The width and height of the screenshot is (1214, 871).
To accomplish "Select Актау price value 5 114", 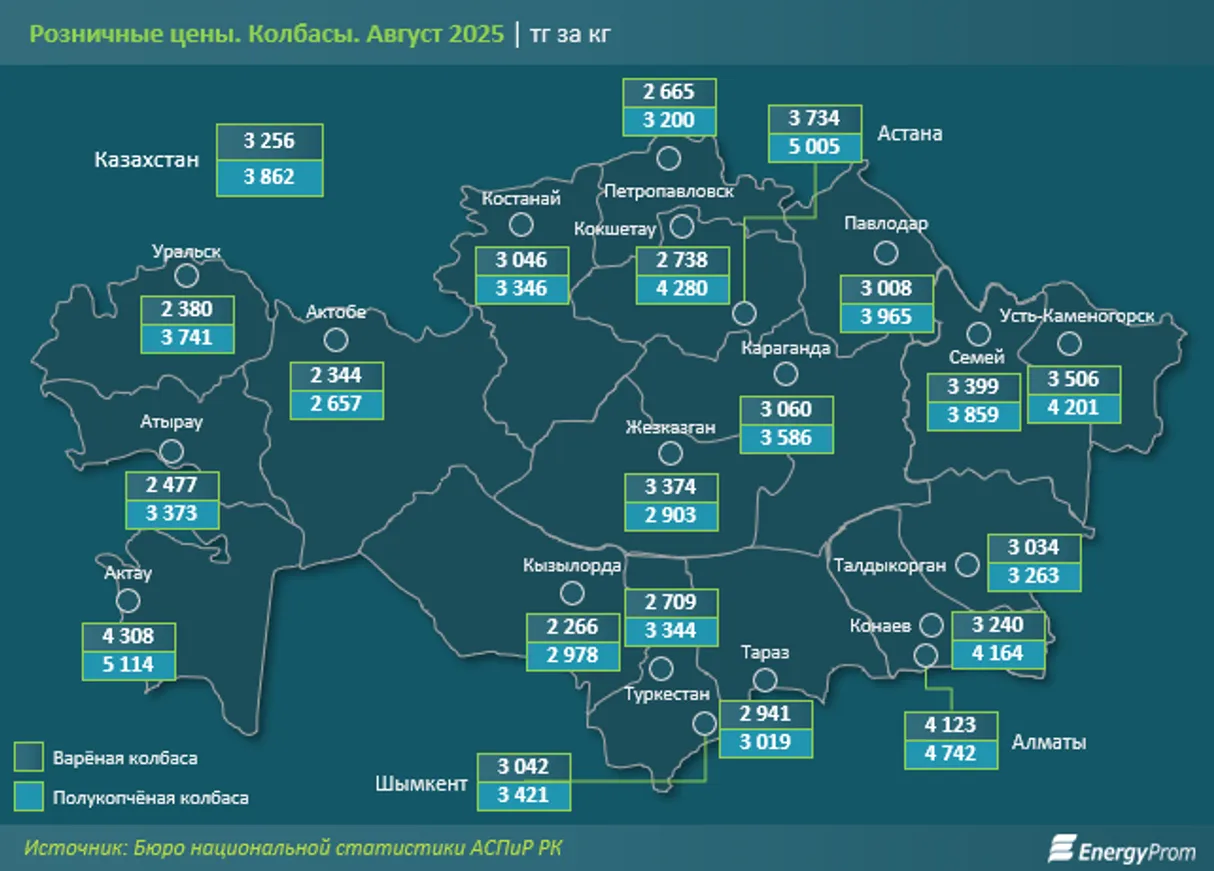I will [x=131, y=665].
